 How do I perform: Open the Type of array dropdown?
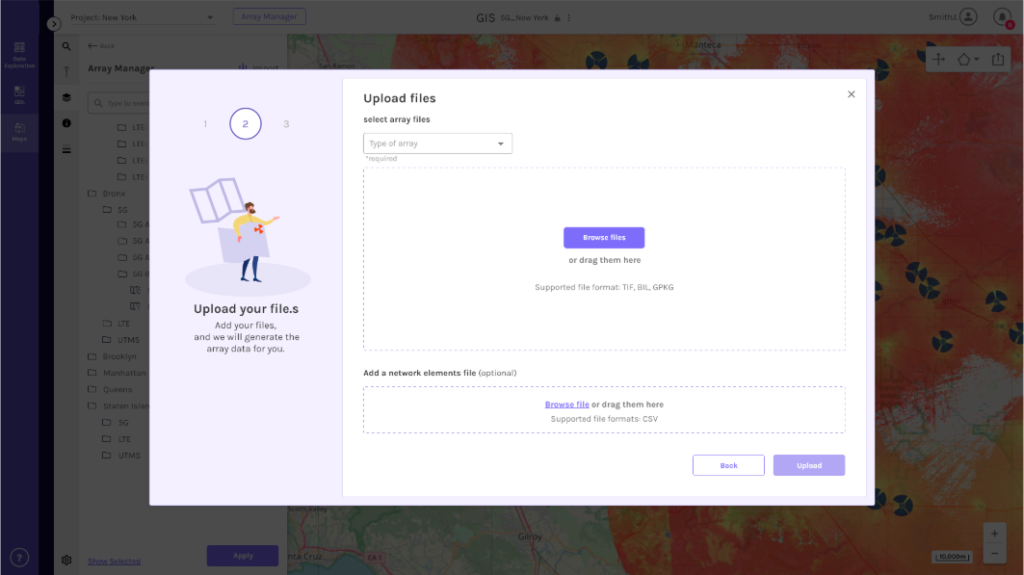click(x=438, y=144)
